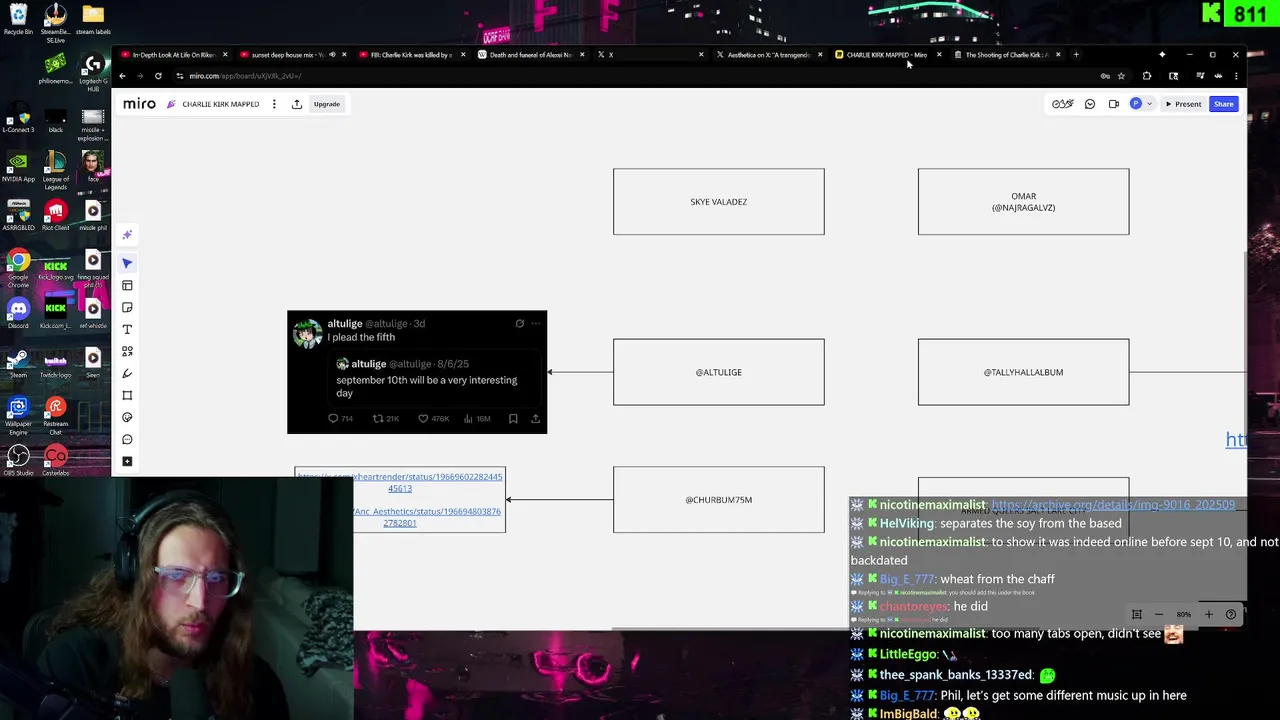Click the blue Share button
Image resolution: width=1280 pixels, height=720 pixels.
coord(1224,104)
